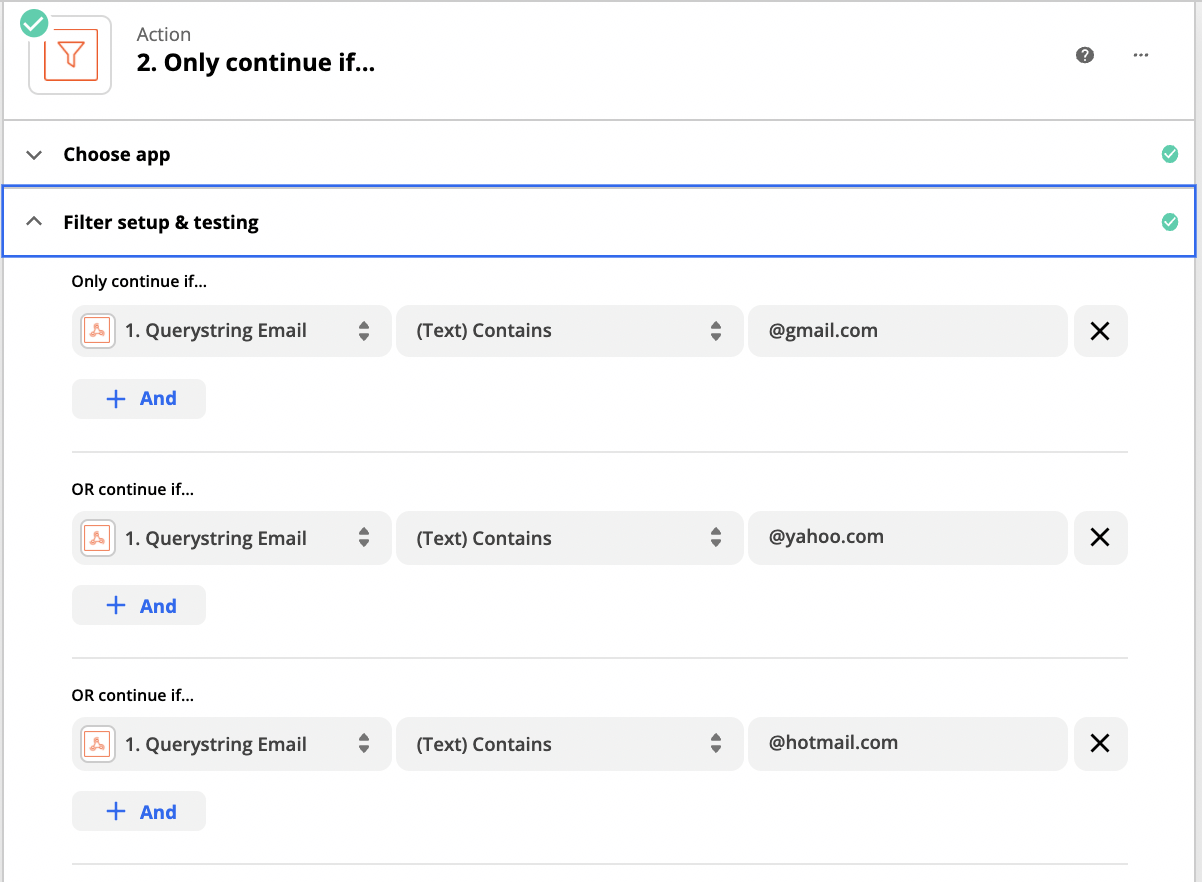Add an And condition under hotmail rule
Image resolution: width=1202 pixels, height=882 pixels.
(x=139, y=812)
